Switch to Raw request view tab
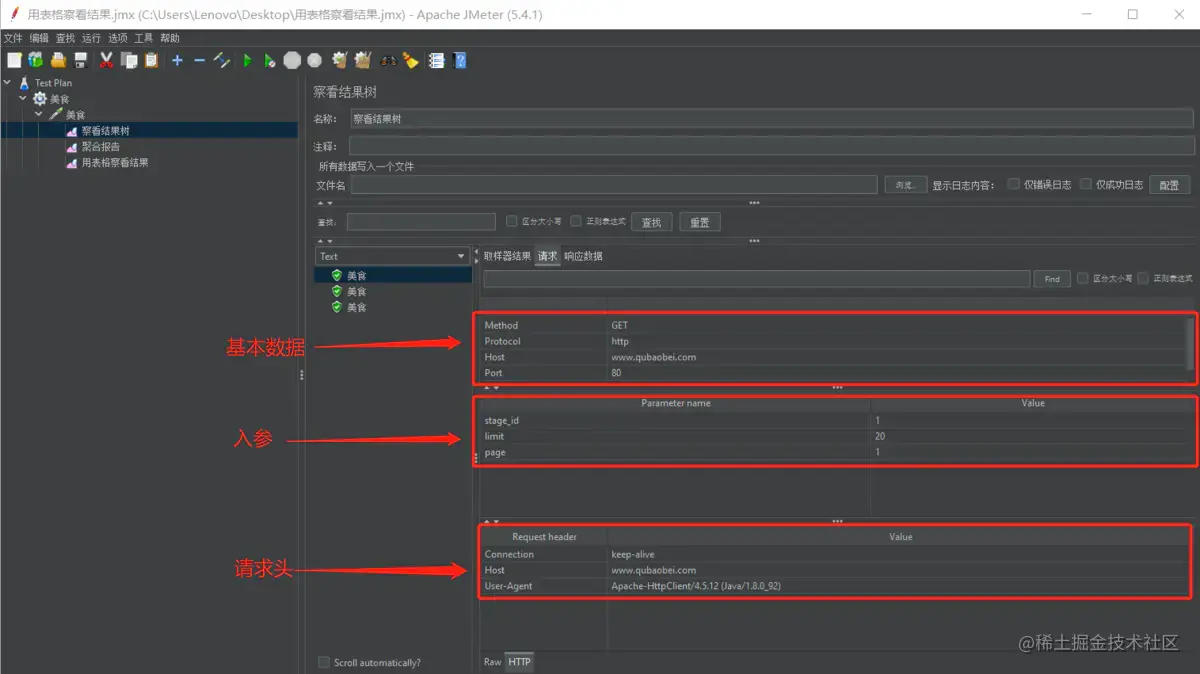Image resolution: width=1200 pixels, height=674 pixels. coord(492,662)
